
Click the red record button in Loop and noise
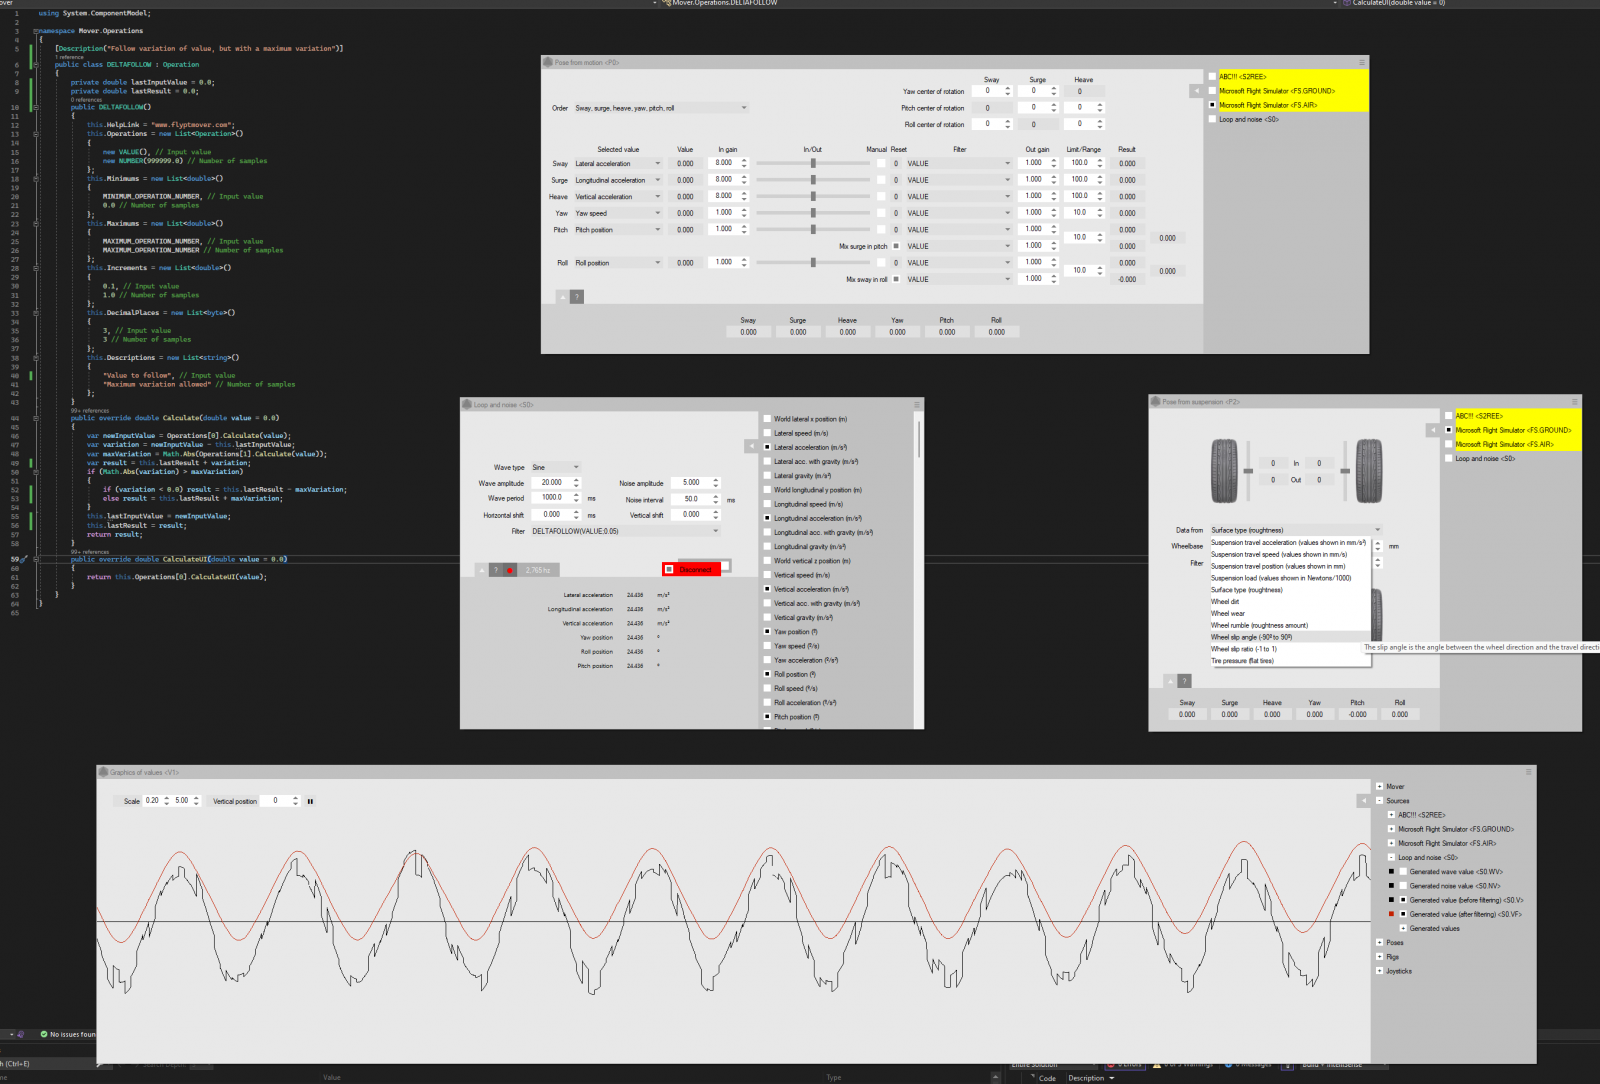[x=510, y=570]
